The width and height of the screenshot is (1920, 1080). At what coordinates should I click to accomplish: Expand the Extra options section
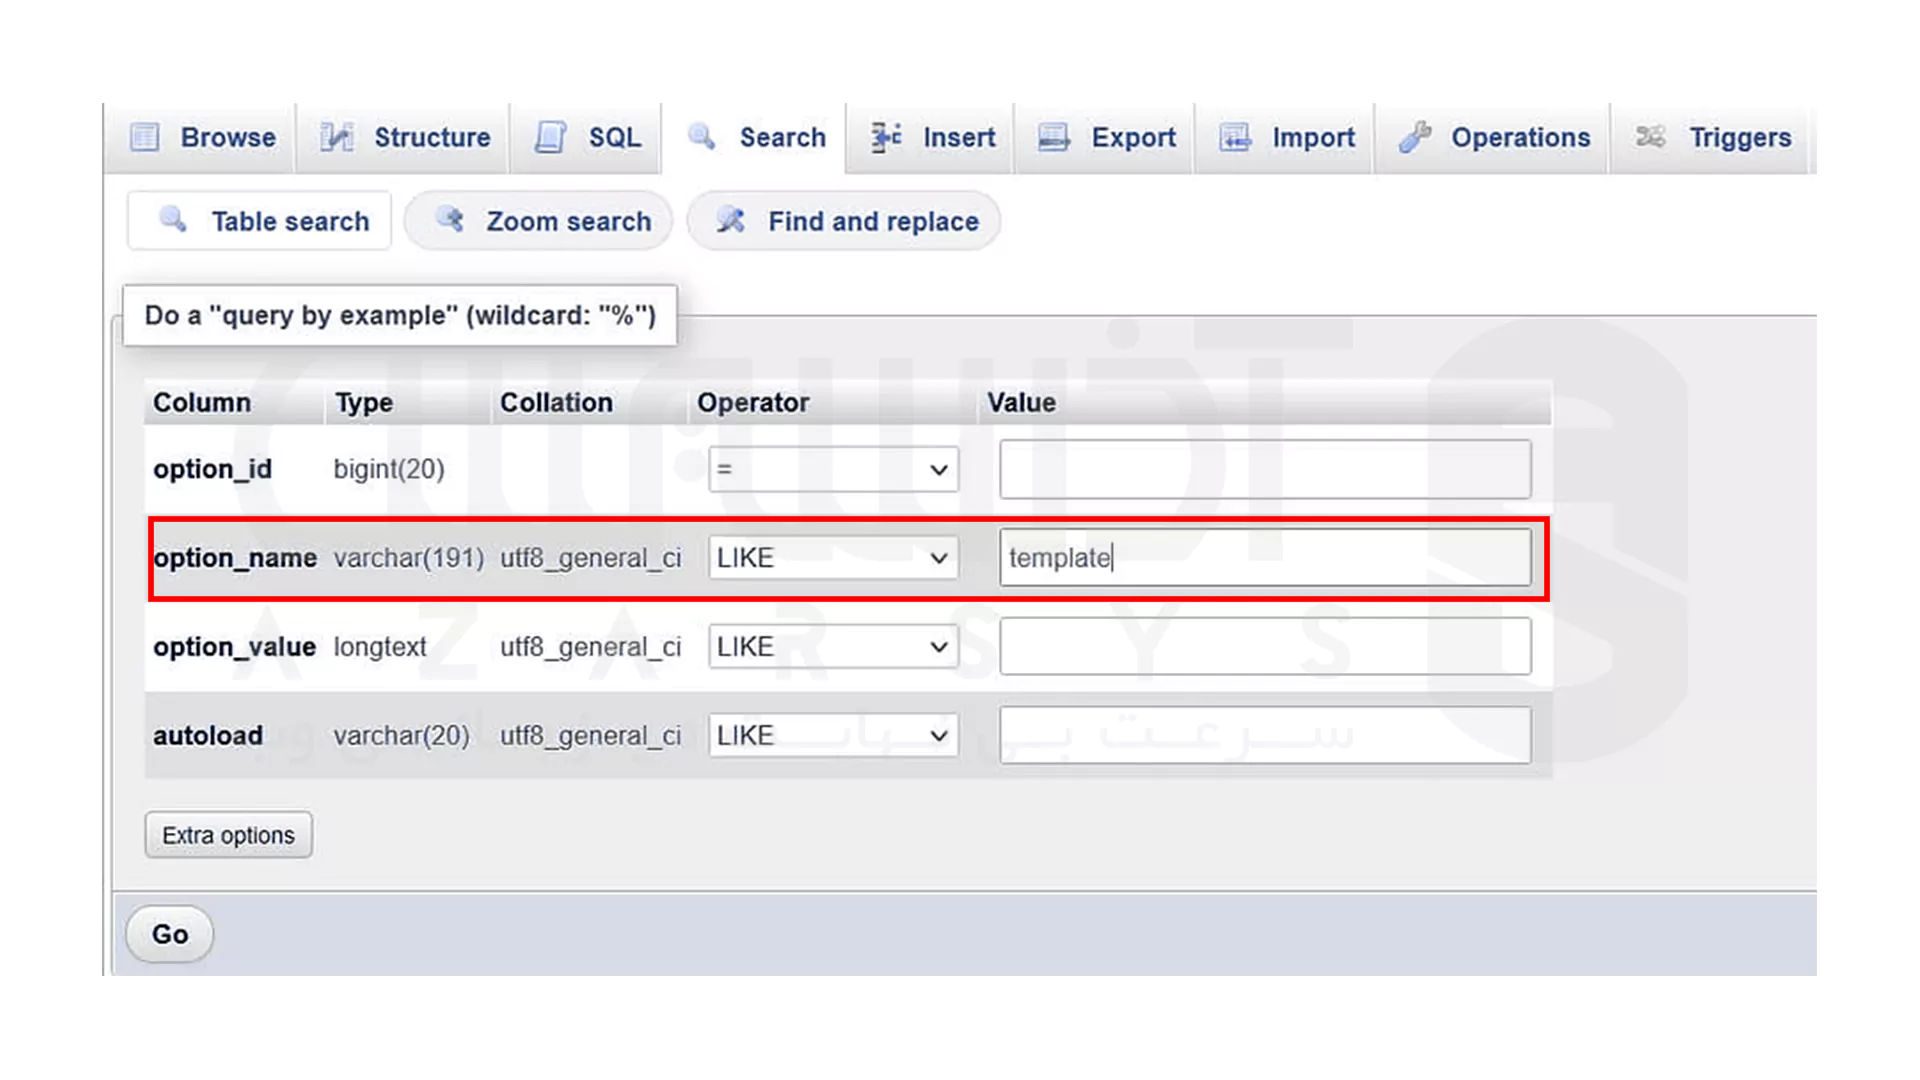coord(228,835)
